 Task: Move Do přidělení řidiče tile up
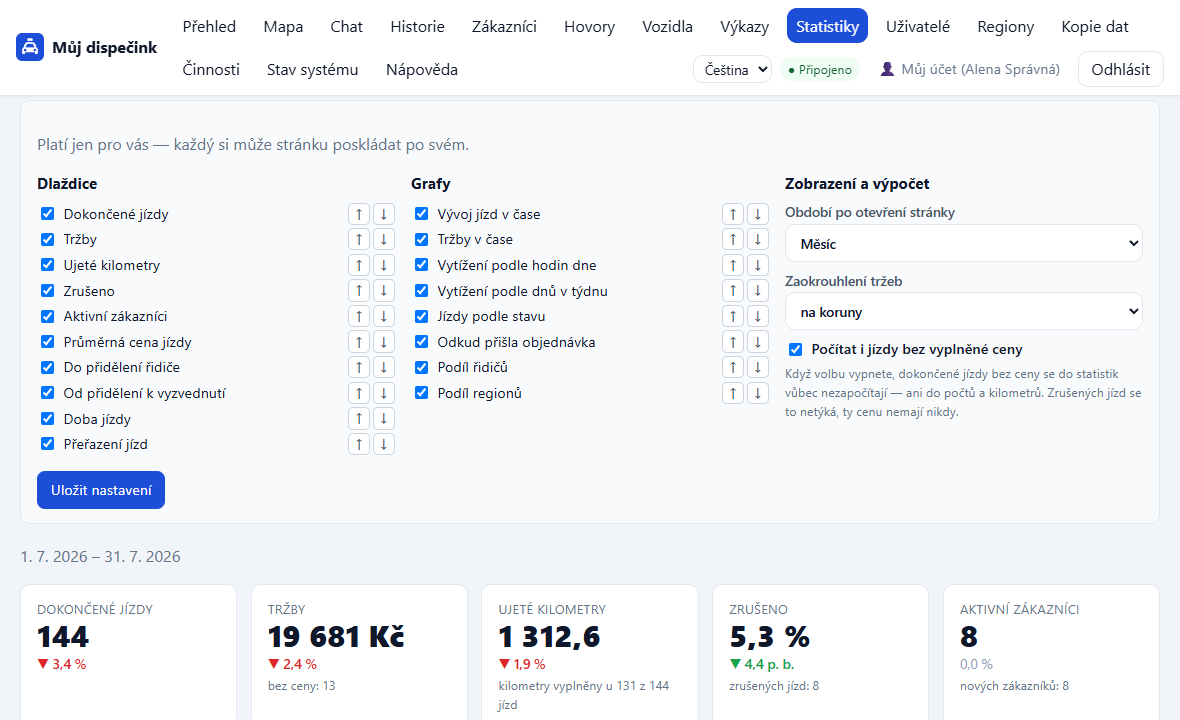[359, 368]
